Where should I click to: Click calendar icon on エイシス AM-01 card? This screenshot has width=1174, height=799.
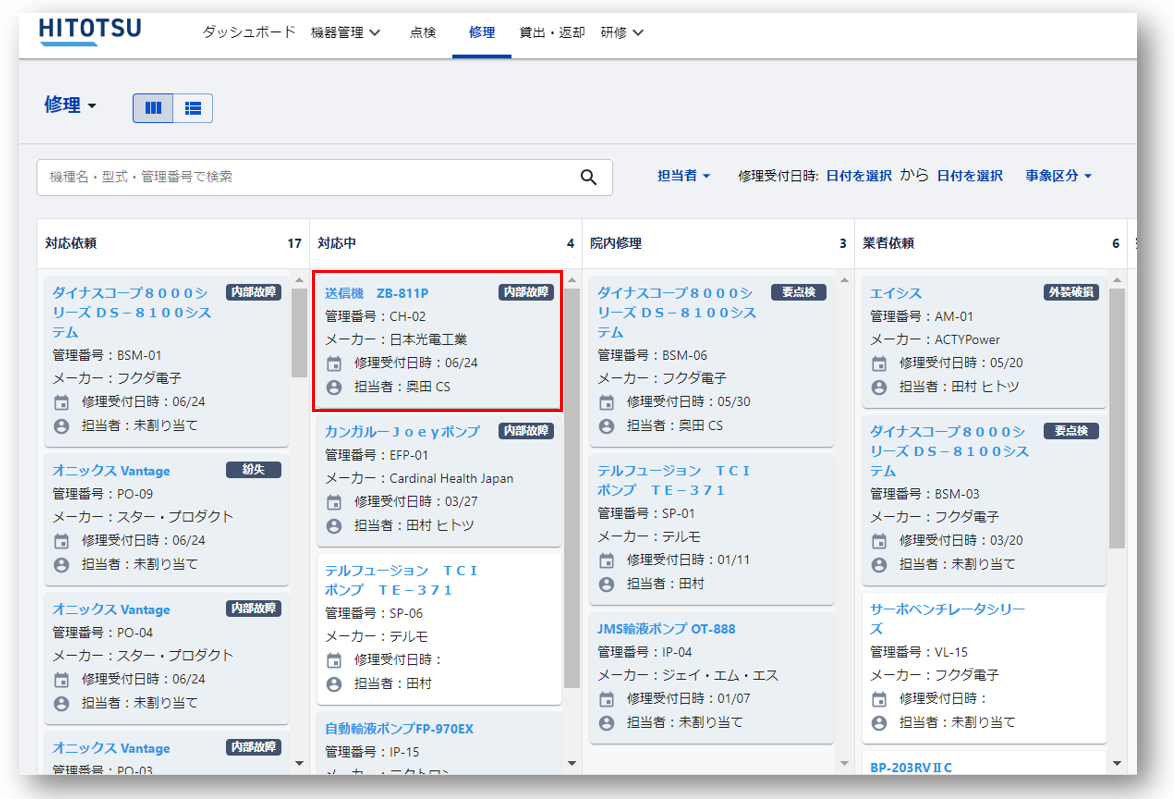point(879,364)
